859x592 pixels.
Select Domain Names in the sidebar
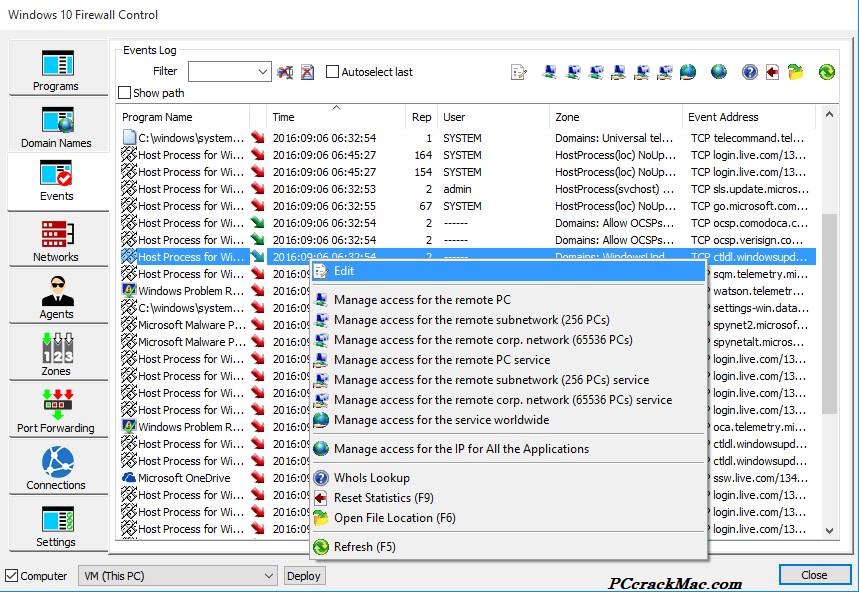56,125
